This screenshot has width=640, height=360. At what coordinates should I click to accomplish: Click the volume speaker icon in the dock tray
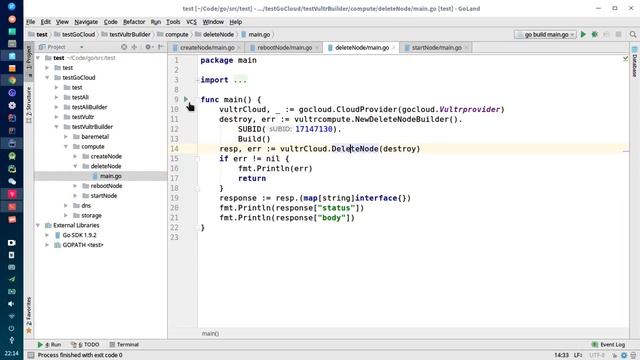point(11,304)
